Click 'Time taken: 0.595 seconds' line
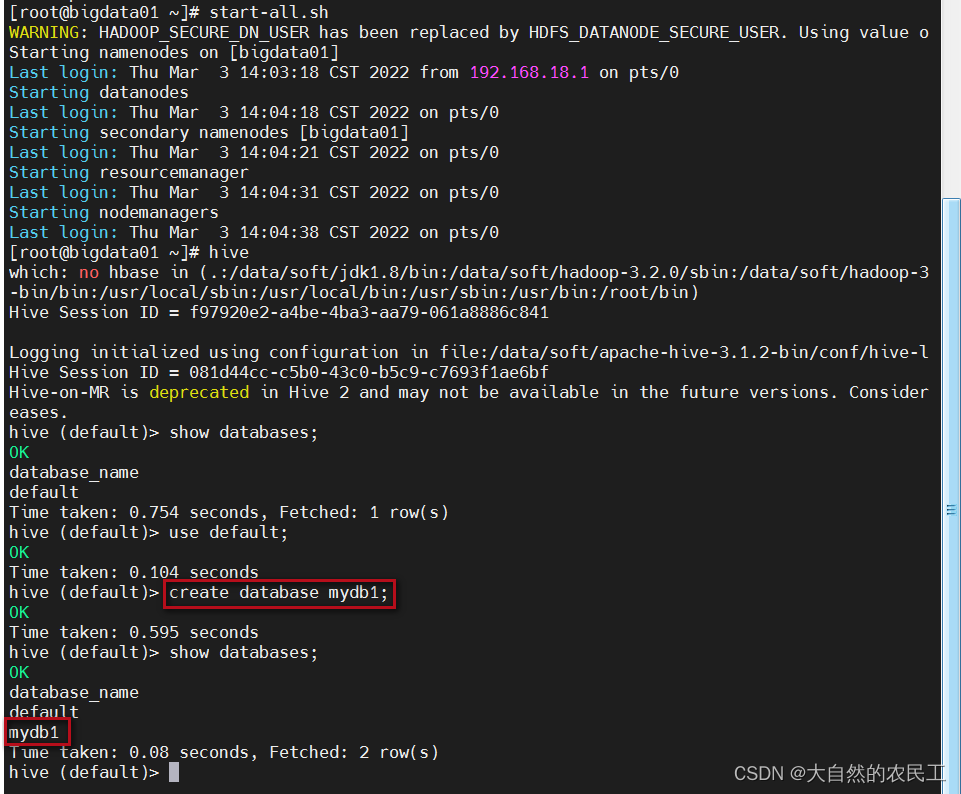The image size is (961, 794). click(x=134, y=632)
